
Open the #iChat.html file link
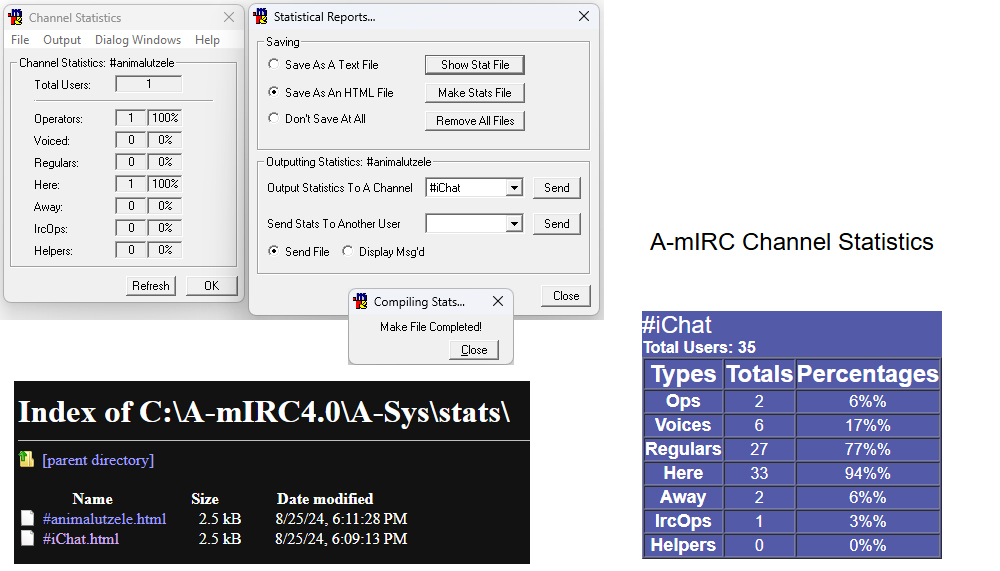coord(81,538)
